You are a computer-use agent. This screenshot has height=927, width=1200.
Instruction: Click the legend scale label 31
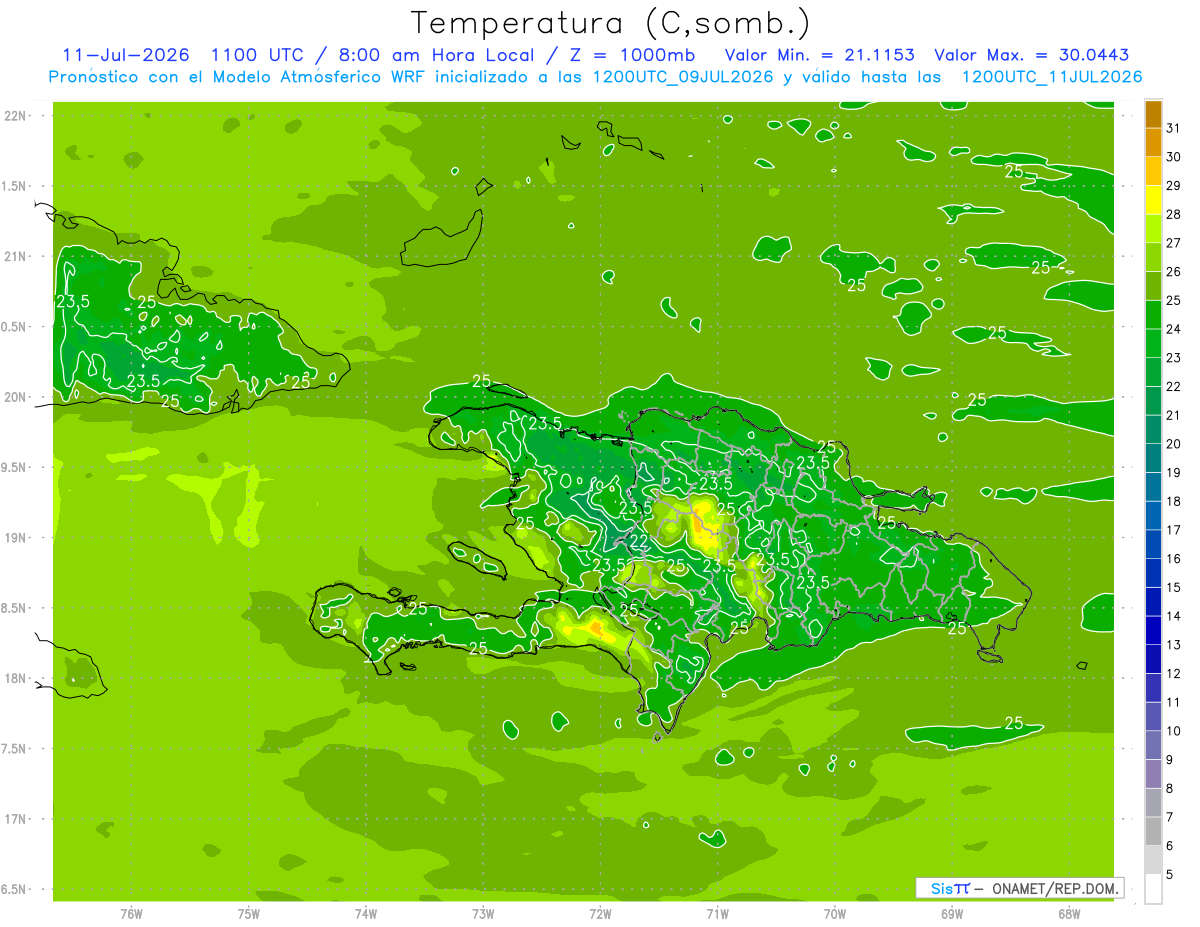point(1173,128)
